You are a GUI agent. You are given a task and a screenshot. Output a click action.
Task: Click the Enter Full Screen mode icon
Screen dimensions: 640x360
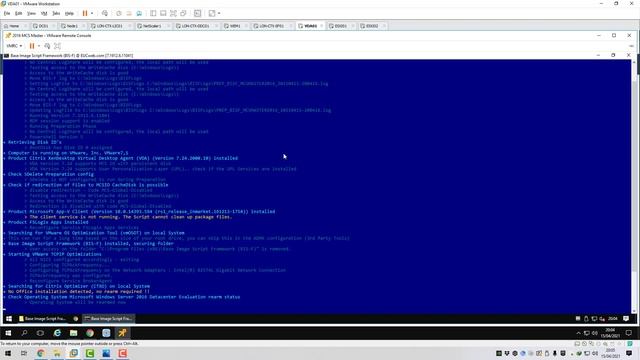pyautogui.click(x=173, y=13)
